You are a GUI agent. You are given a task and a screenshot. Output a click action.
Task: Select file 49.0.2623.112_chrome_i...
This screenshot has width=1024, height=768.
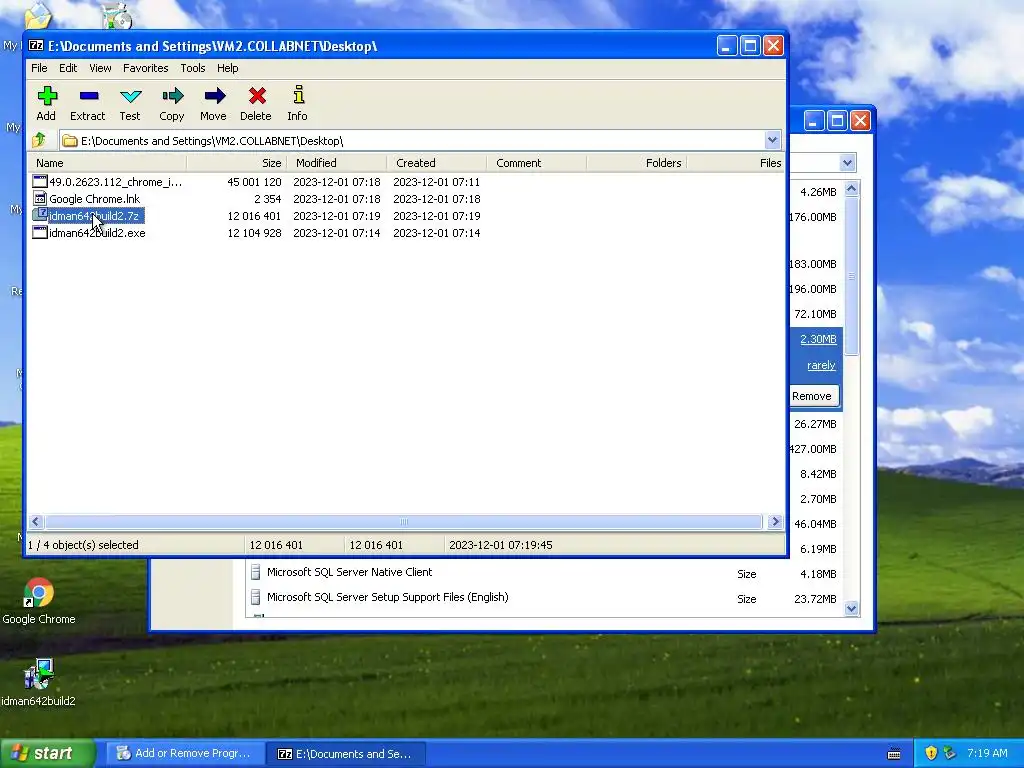116,182
